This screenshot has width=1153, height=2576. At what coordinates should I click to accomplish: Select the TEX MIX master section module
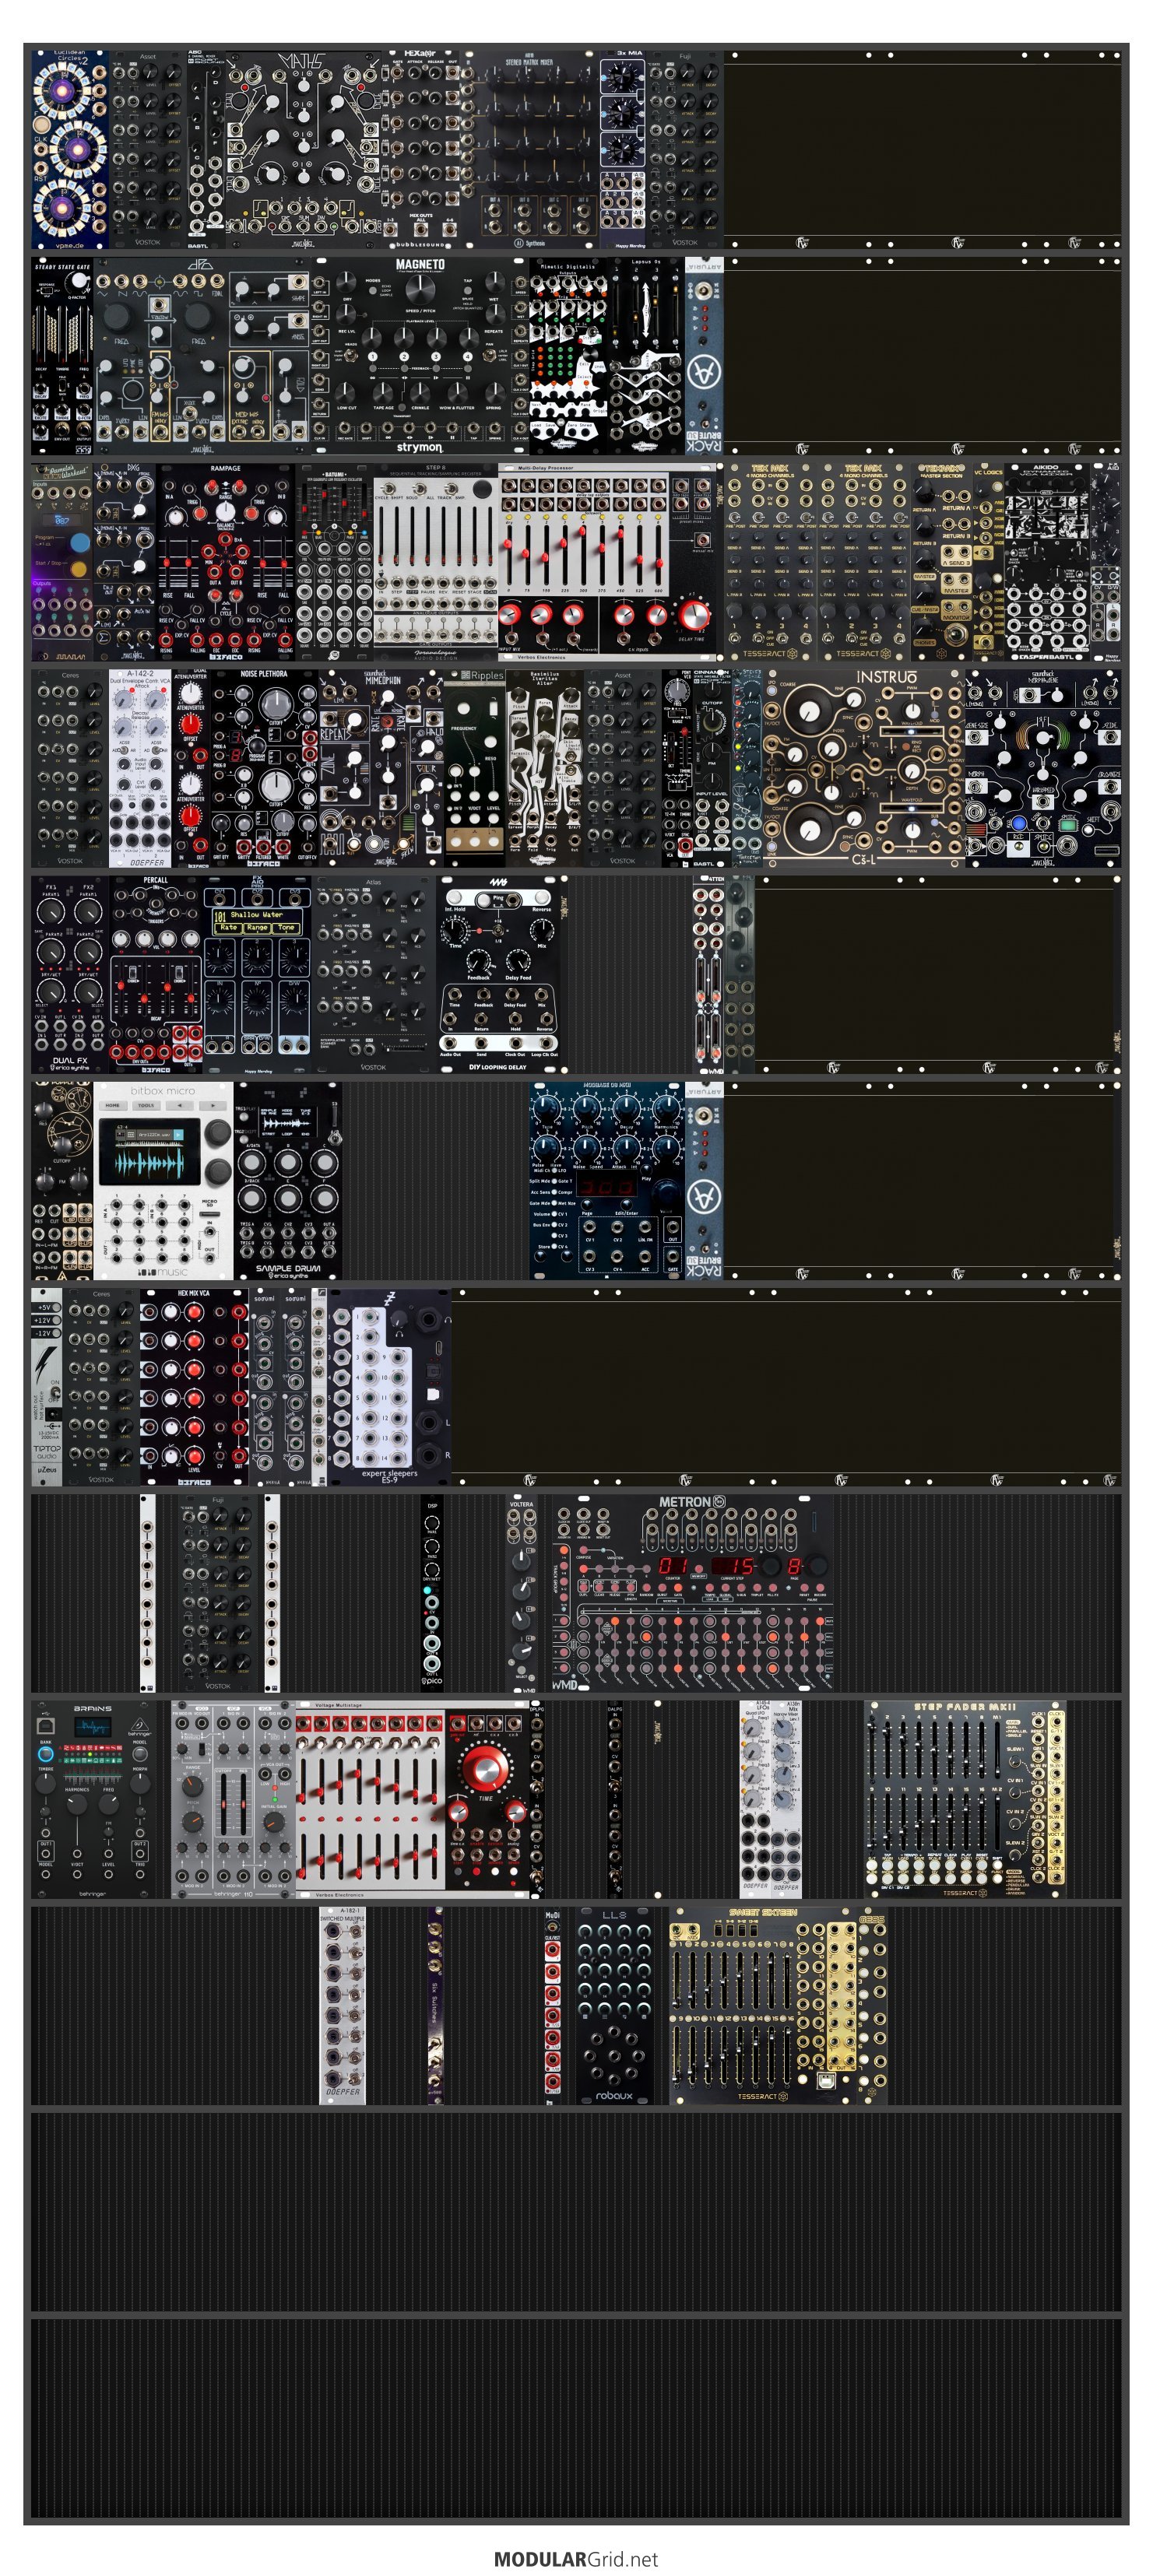pos(941,562)
